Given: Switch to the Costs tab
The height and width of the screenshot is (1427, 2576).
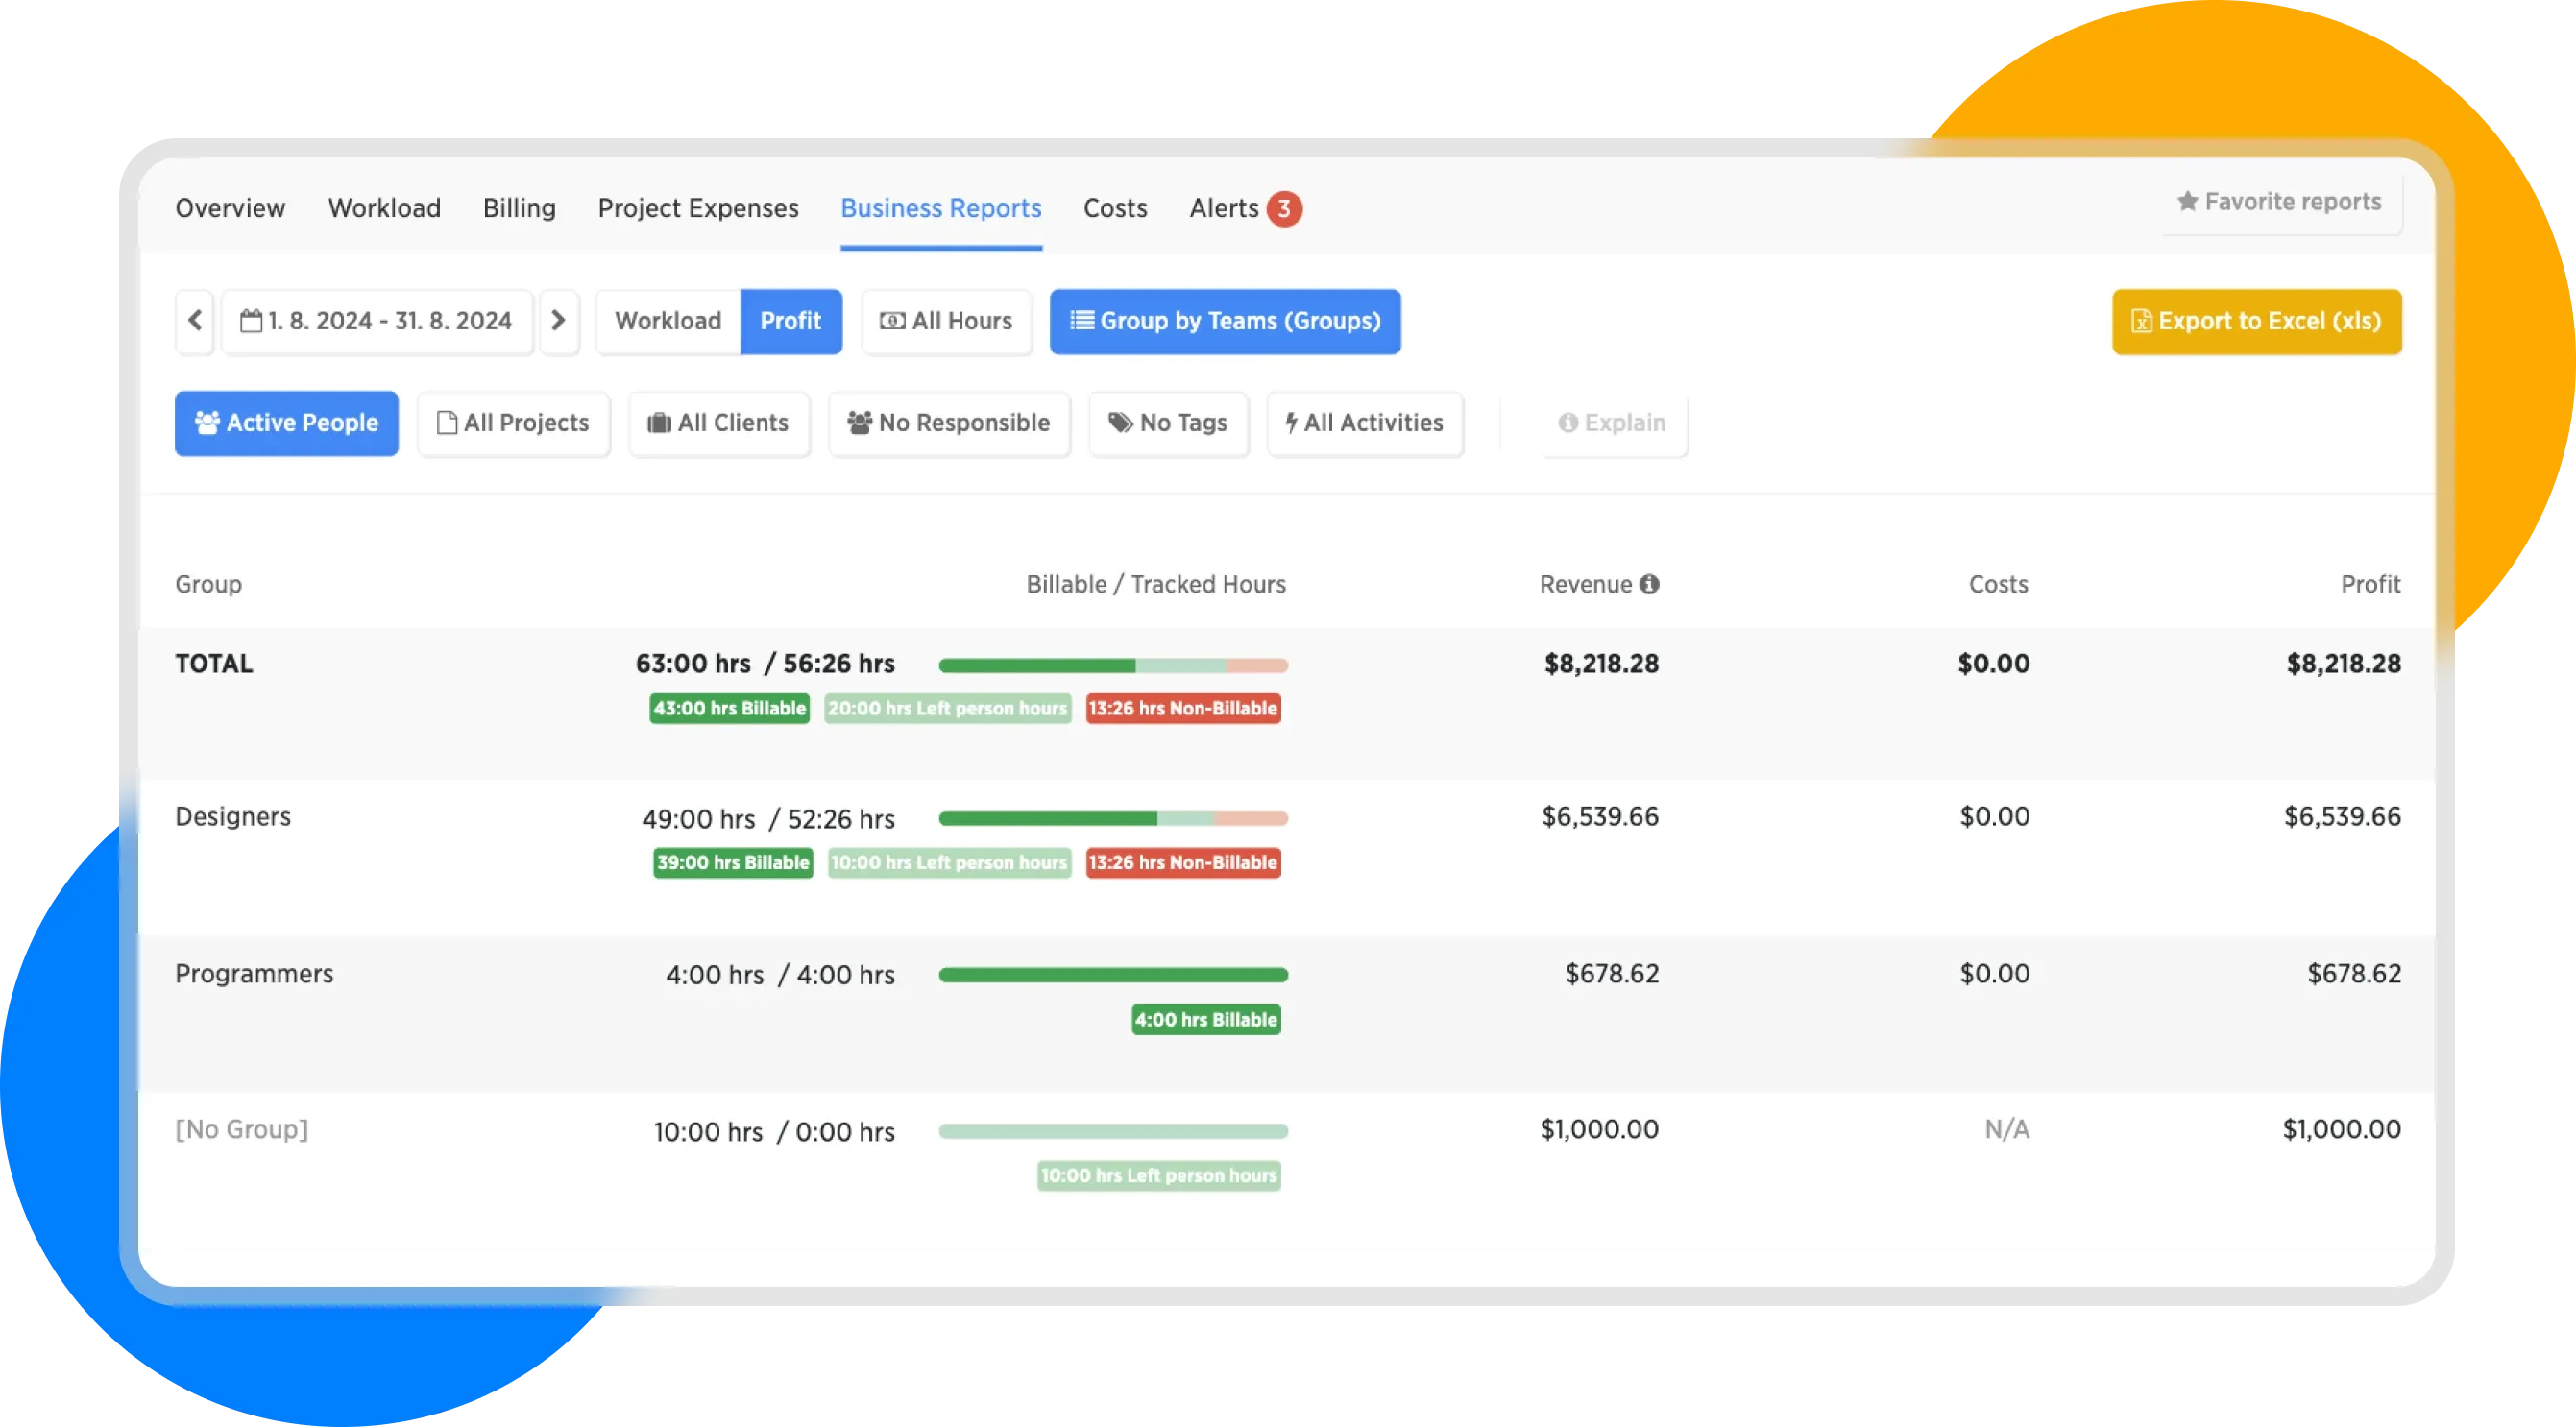Looking at the screenshot, I should pos(1115,208).
